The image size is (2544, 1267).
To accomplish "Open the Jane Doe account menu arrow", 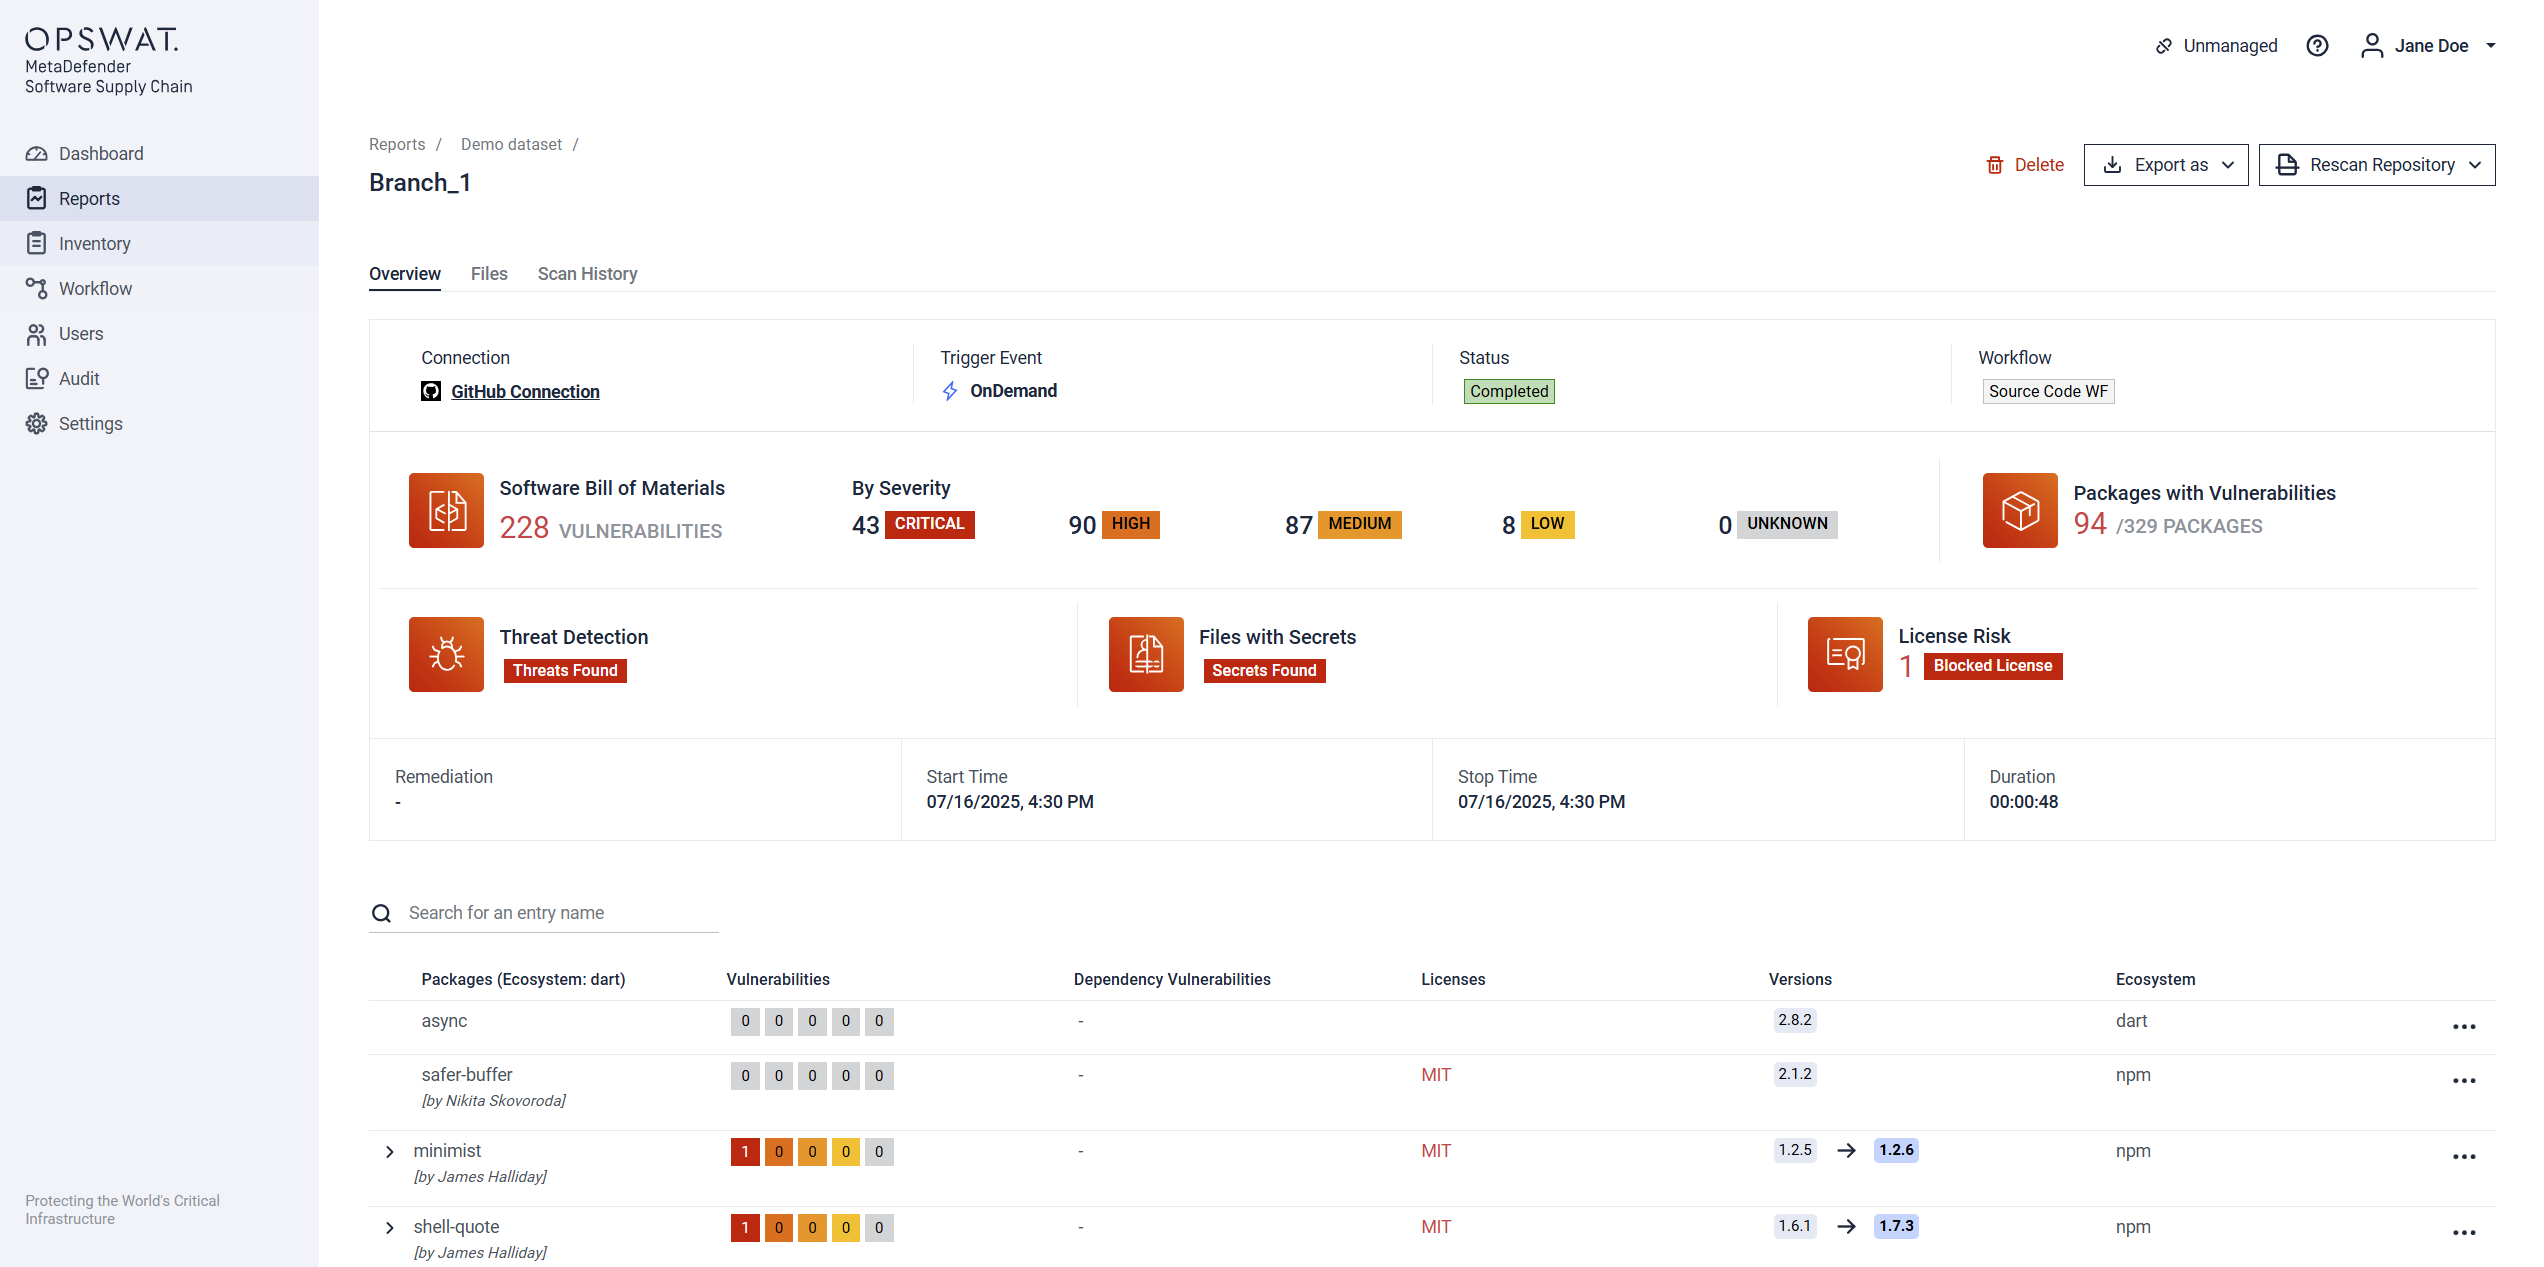I will tap(2491, 46).
